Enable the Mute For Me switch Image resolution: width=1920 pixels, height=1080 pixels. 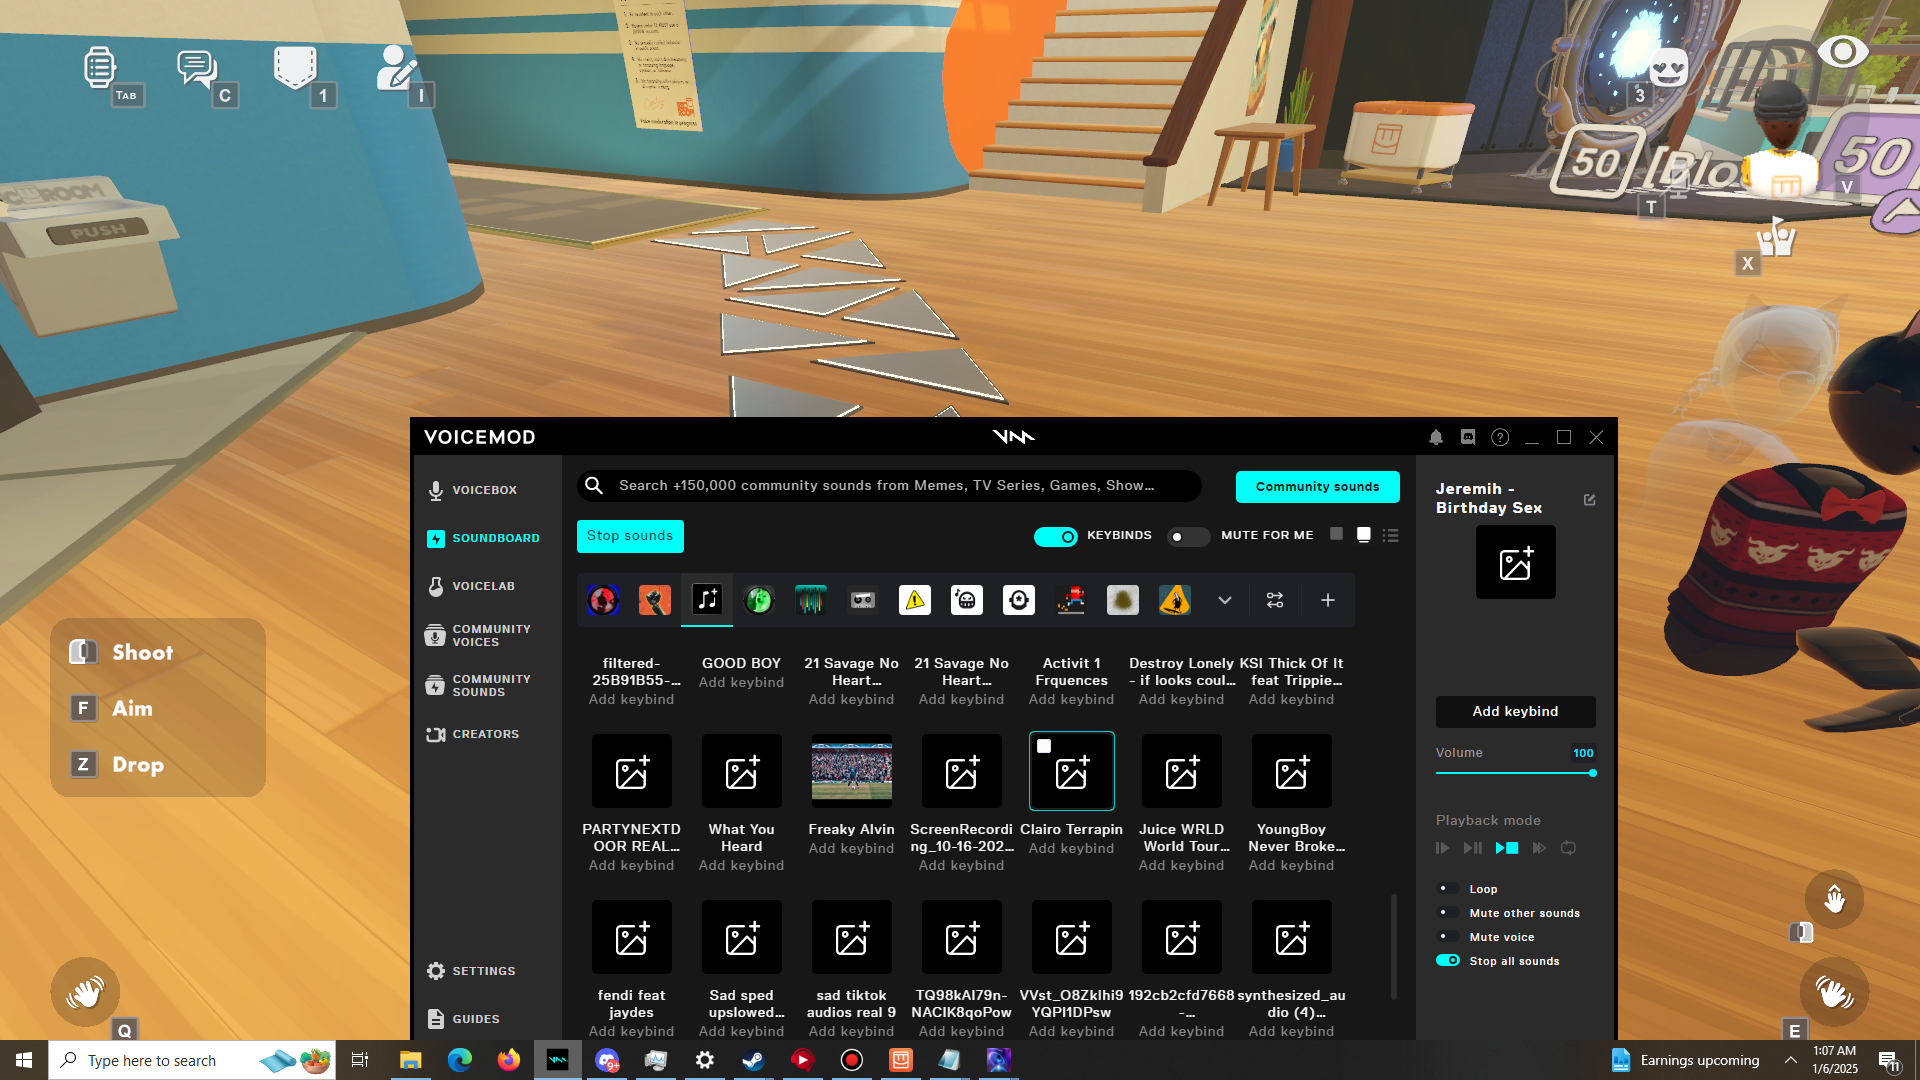coord(1187,537)
